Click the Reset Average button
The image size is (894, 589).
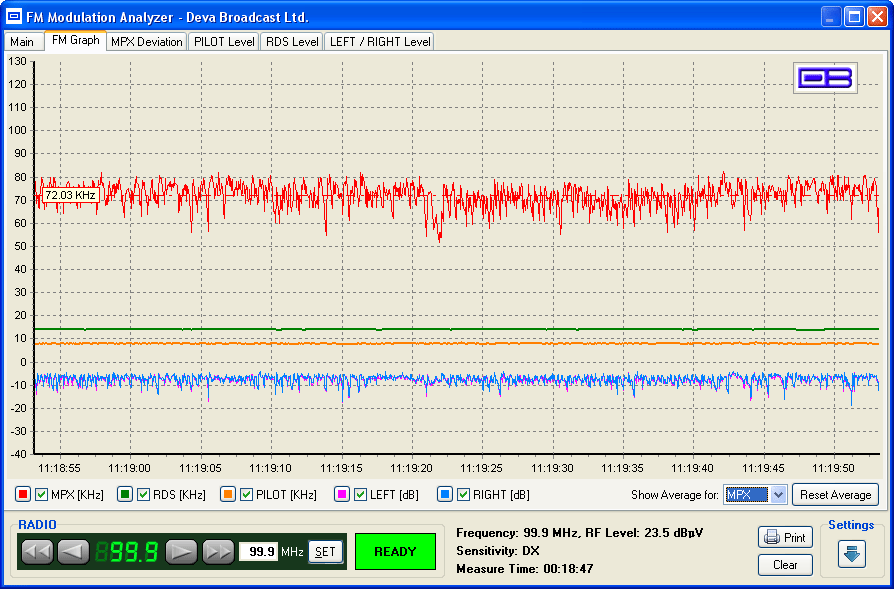click(835, 495)
